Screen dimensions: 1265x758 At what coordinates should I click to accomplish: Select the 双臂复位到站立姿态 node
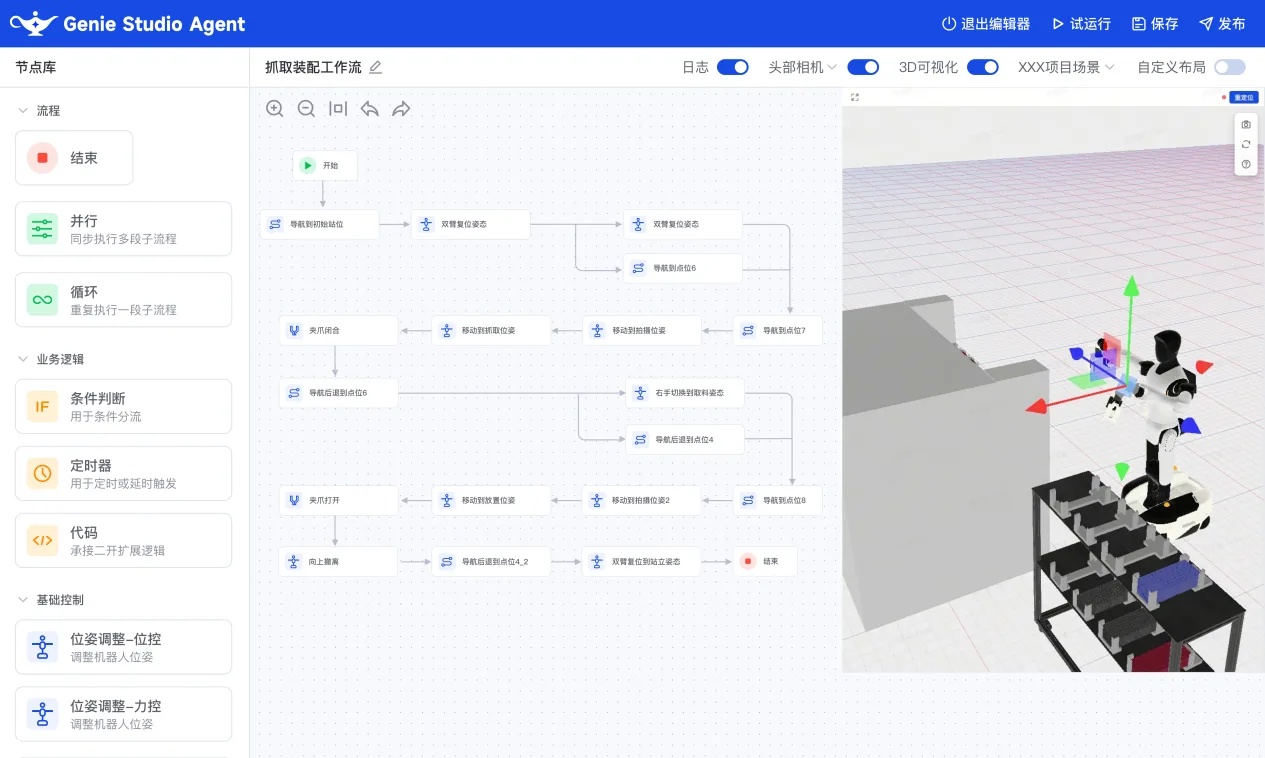(642, 561)
